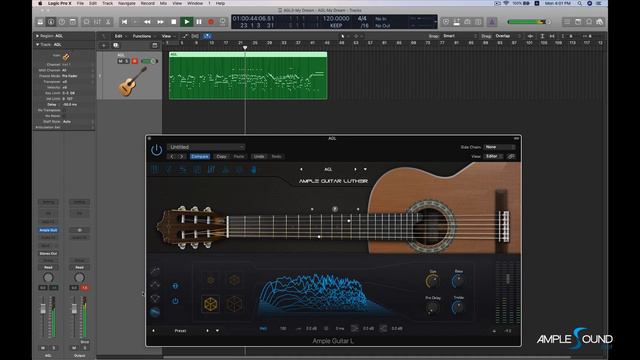The width and height of the screenshot is (640, 360).
Task: Click the capo marker above the fretboard
Action: pos(335,209)
